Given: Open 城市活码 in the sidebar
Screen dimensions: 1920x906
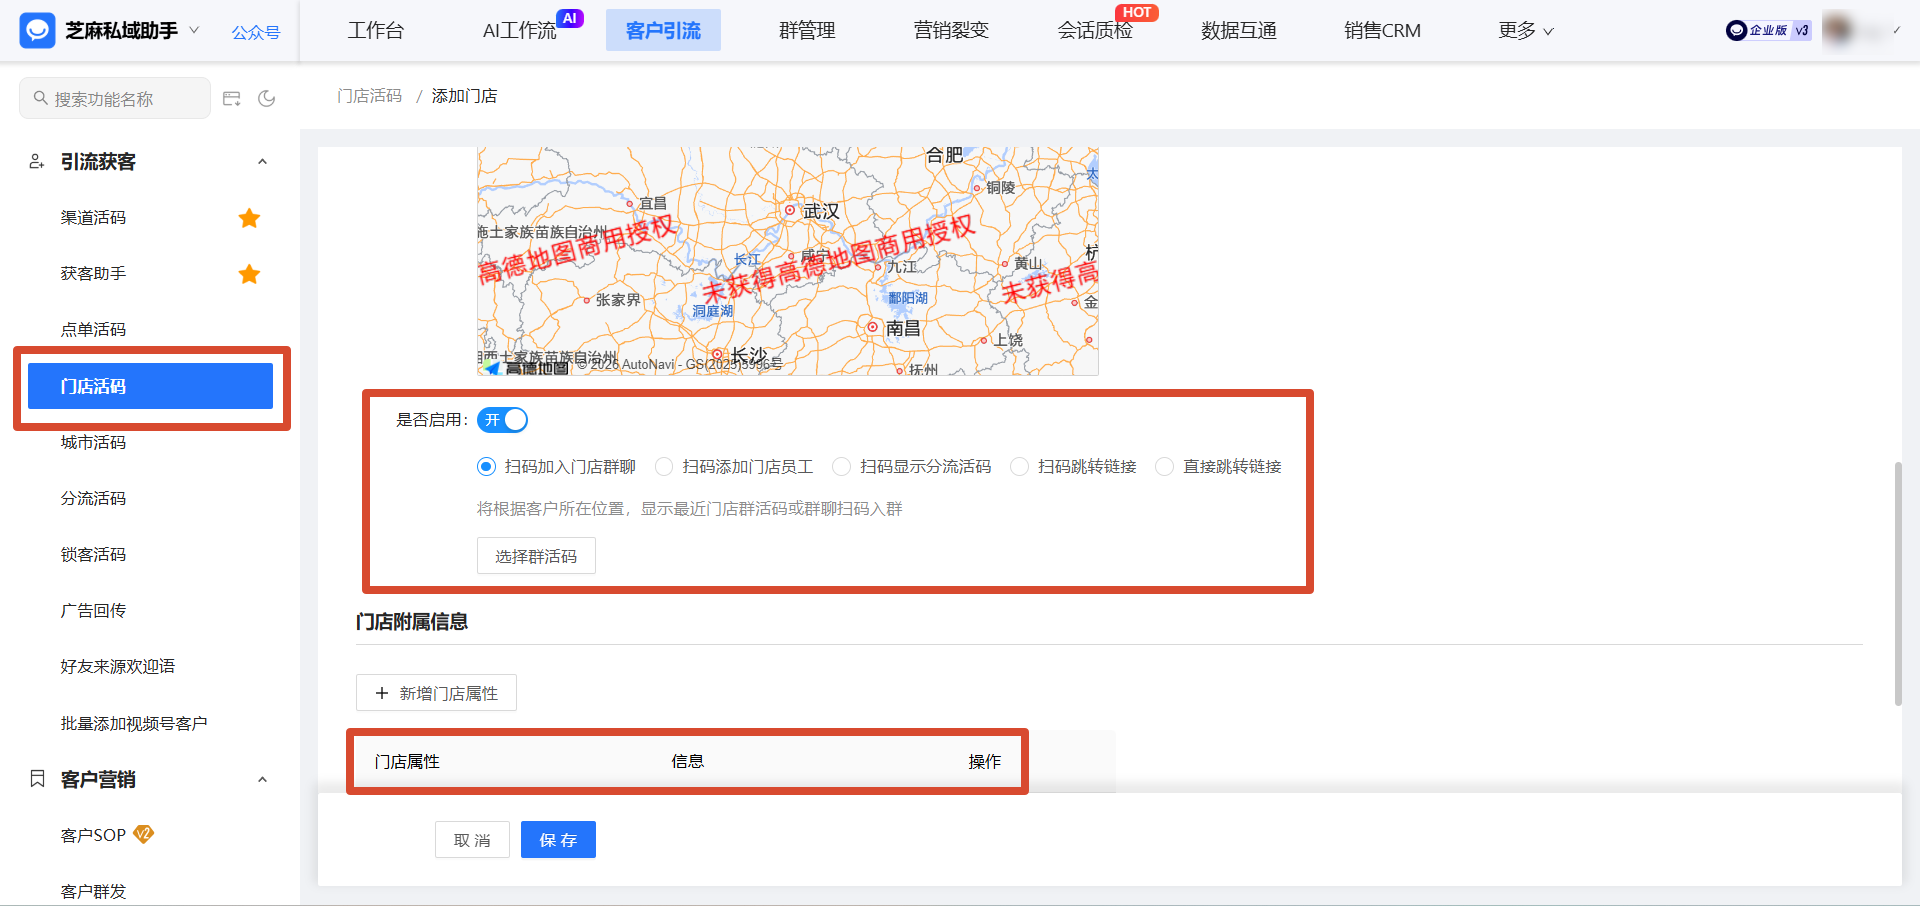Looking at the screenshot, I should click(x=93, y=442).
